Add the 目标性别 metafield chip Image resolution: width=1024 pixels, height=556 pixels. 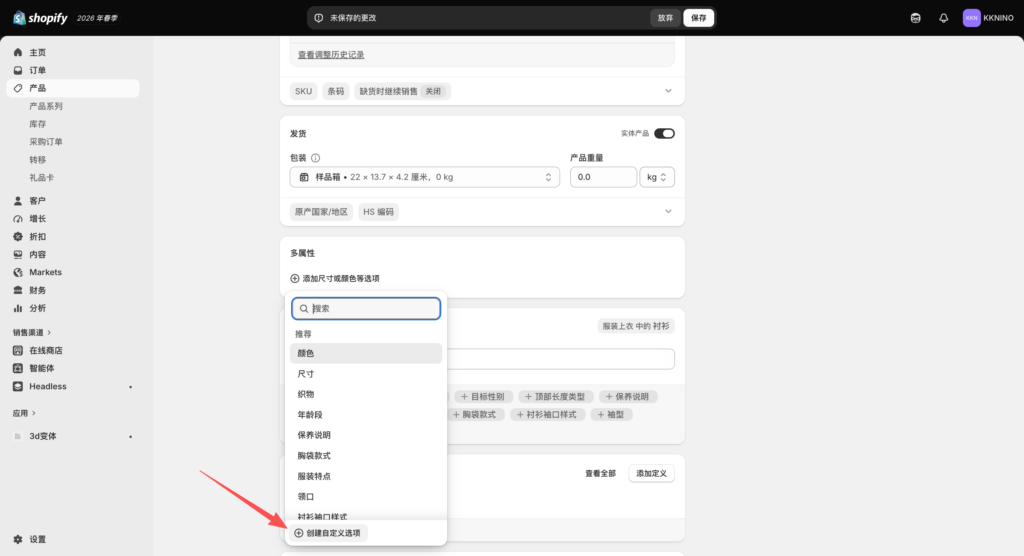(x=482, y=397)
